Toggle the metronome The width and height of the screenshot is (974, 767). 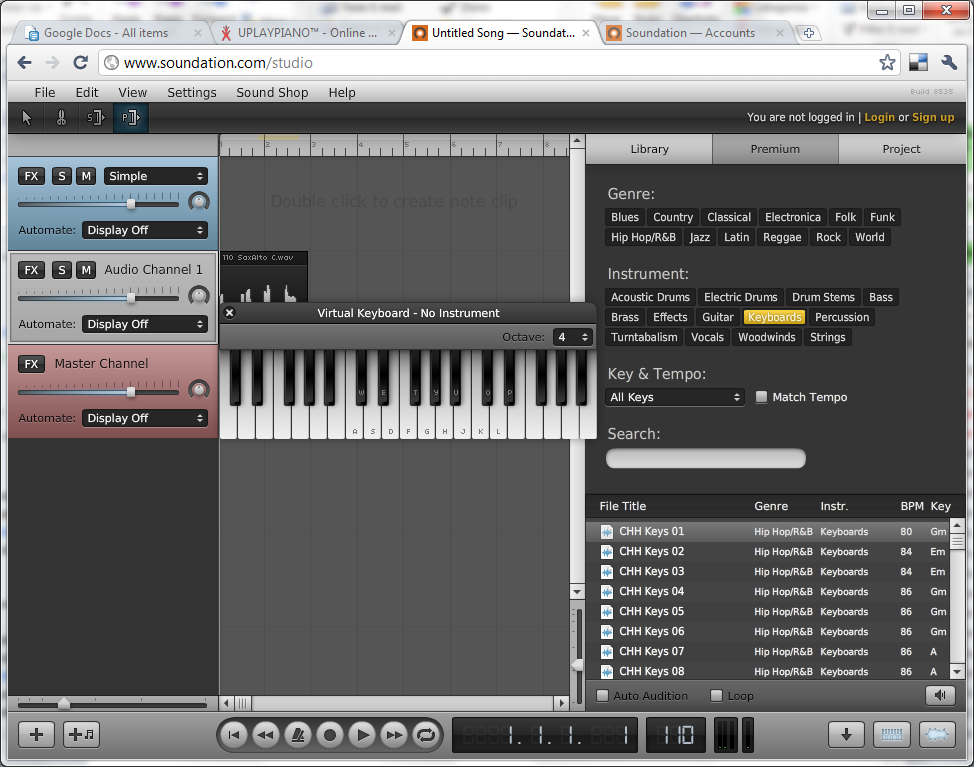click(298, 735)
